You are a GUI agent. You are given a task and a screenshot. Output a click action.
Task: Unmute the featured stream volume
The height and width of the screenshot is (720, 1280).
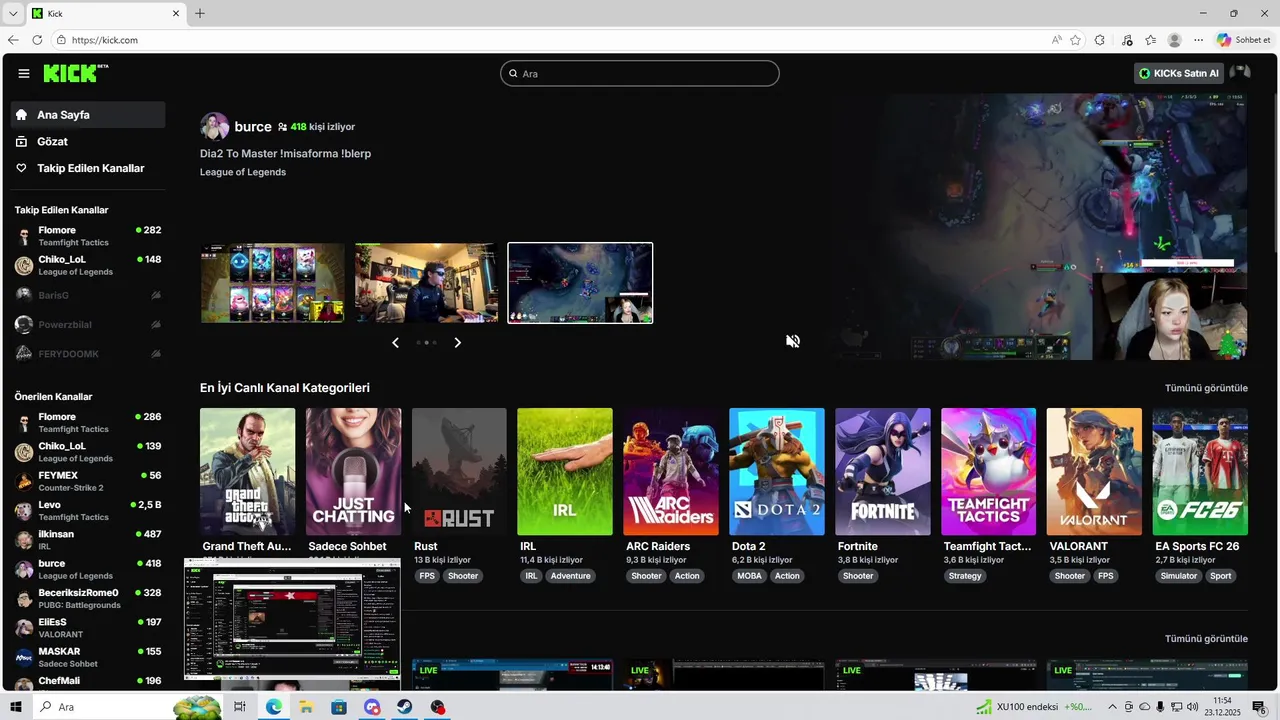(793, 341)
